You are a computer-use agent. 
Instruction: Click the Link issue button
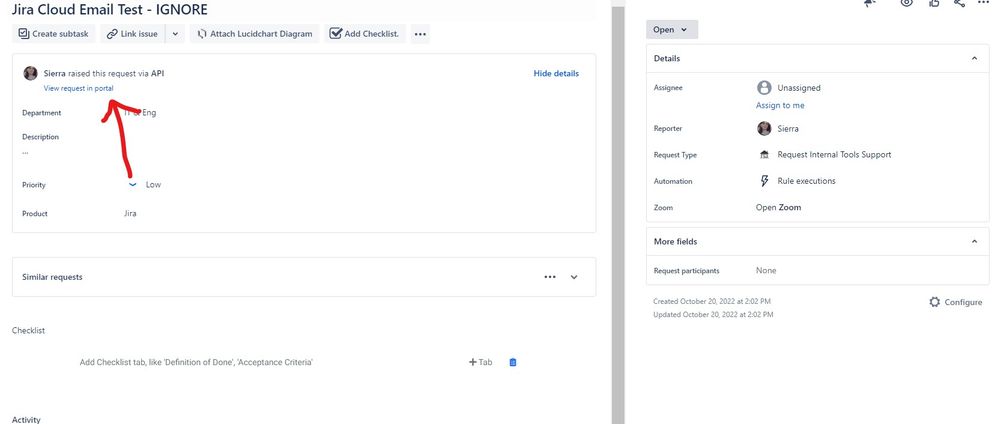point(132,34)
